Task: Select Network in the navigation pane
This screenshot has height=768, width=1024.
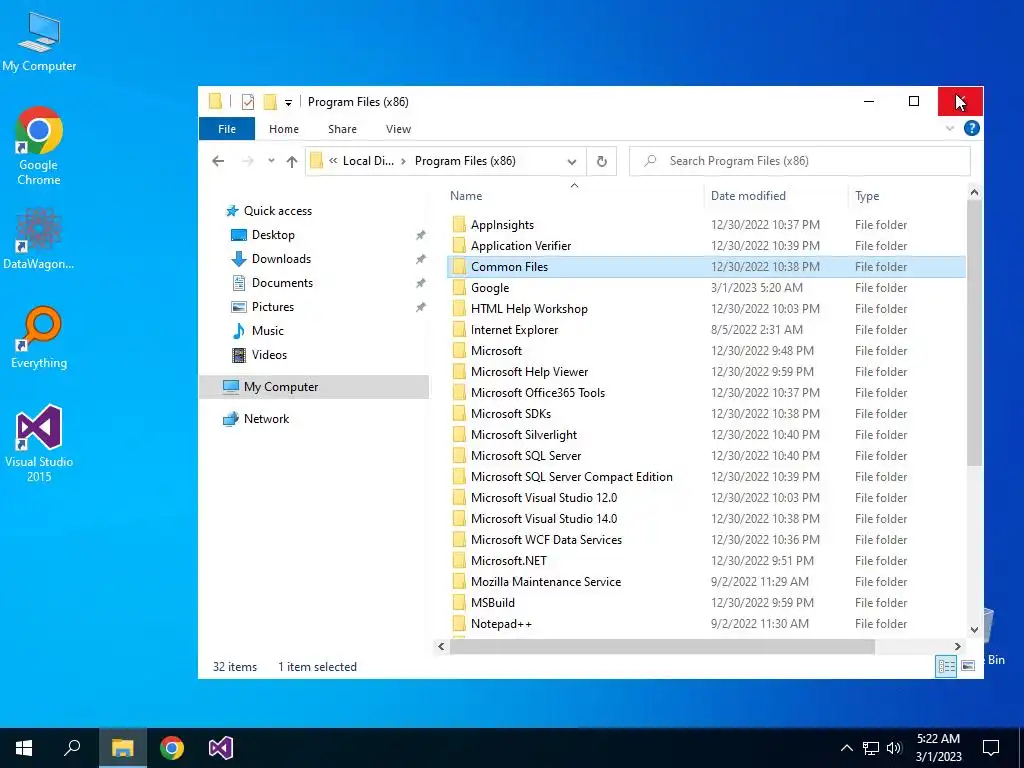Action: click(x=266, y=419)
